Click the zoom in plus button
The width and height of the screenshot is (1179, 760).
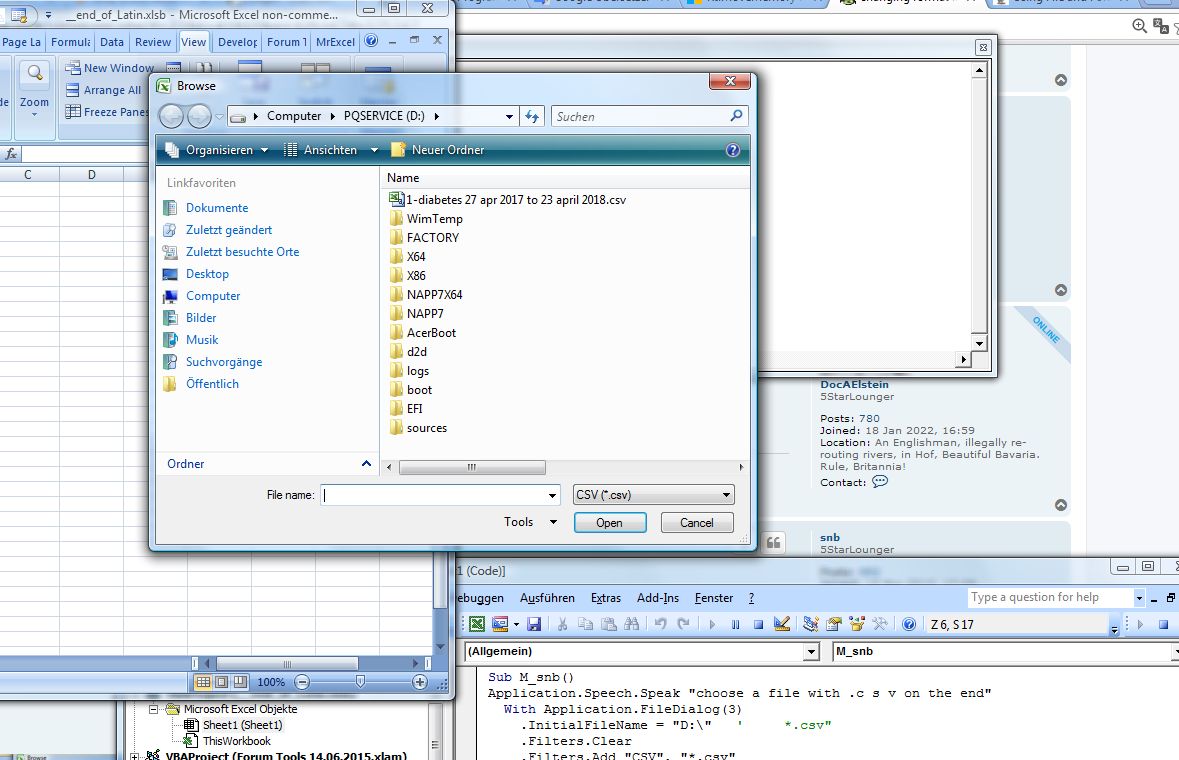coord(420,682)
